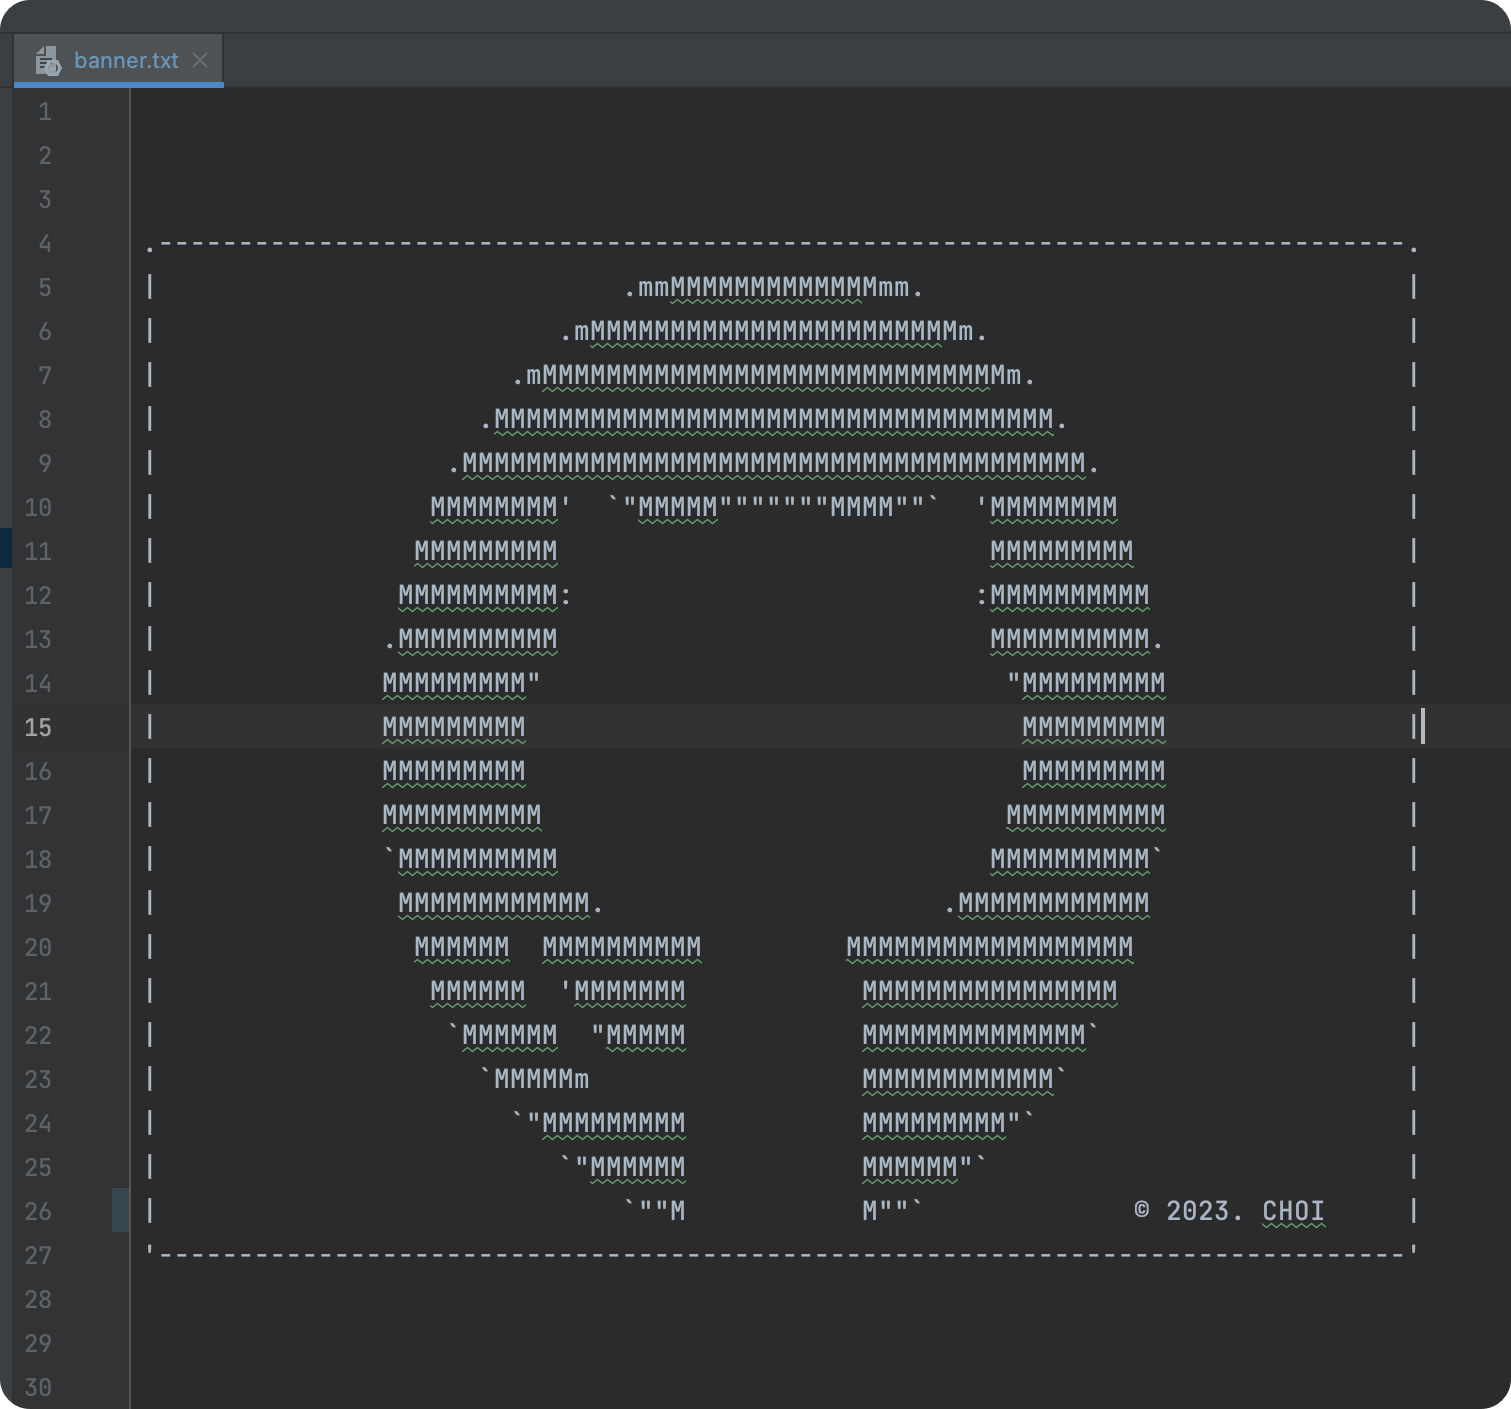Click the word CHOI in the copyright line

(1293, 1211)
